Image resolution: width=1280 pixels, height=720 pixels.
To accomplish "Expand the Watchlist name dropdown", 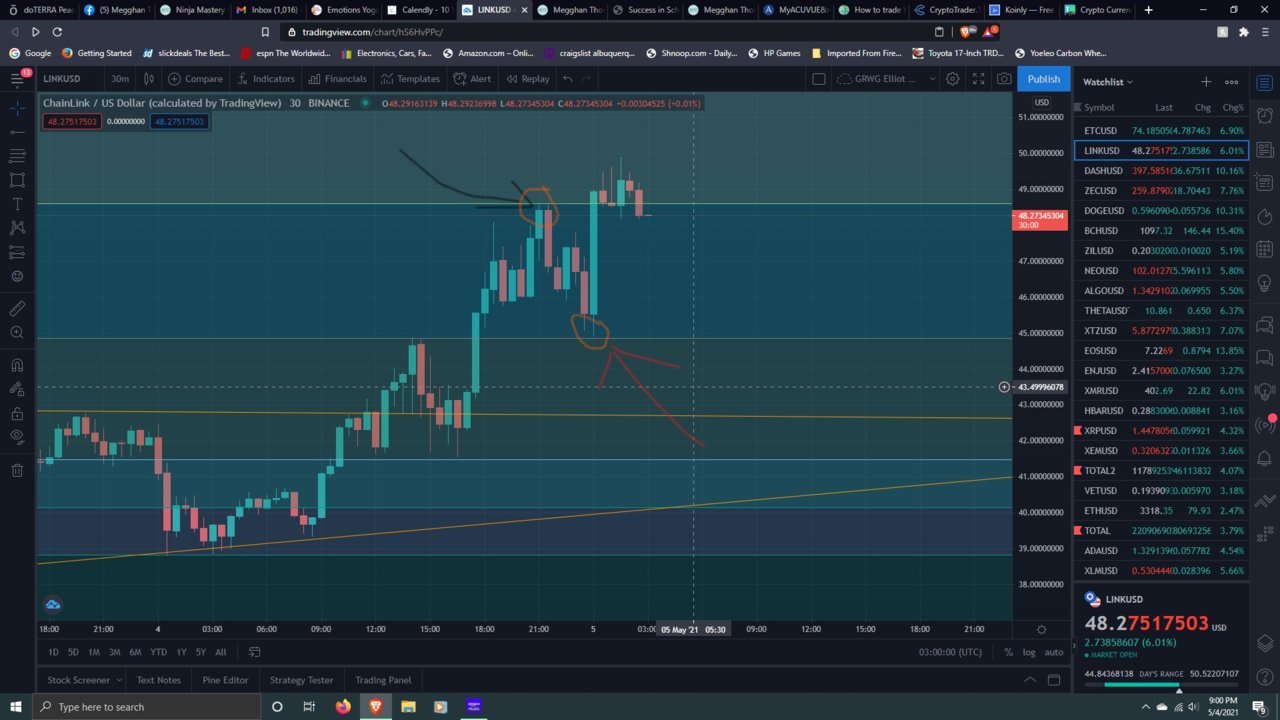I will (1108, 82).
